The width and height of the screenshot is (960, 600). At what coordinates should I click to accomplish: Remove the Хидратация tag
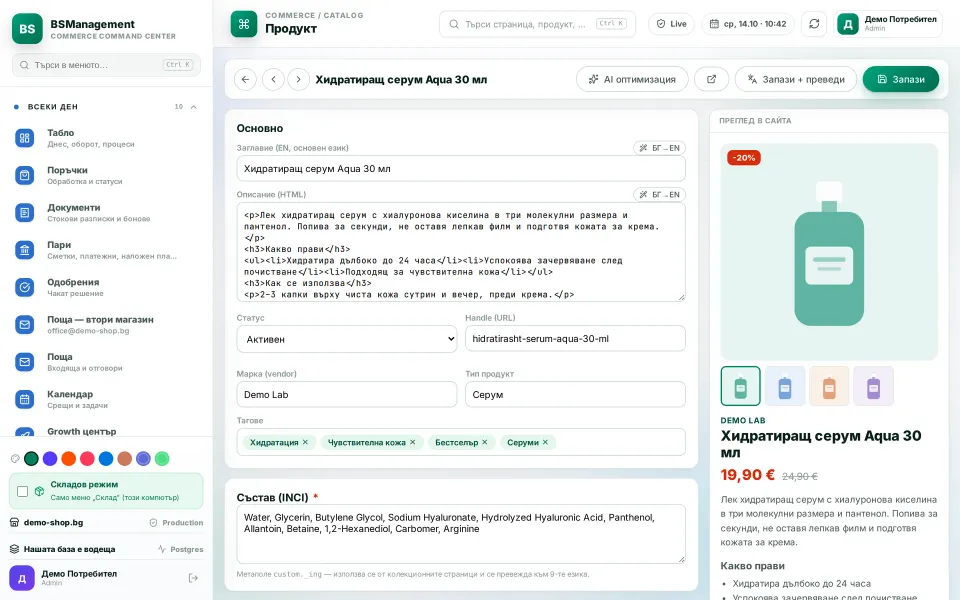[305, 442]
